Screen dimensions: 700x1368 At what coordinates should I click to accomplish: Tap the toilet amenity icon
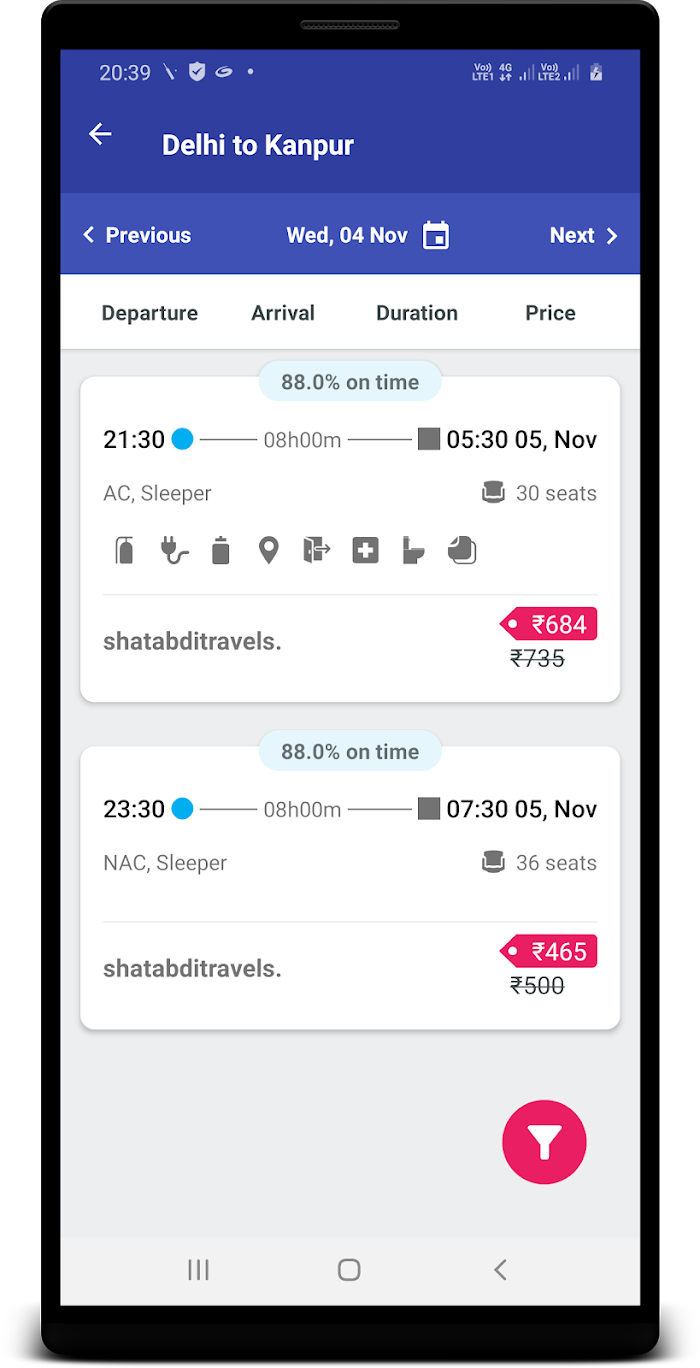[x=414, y=550]
